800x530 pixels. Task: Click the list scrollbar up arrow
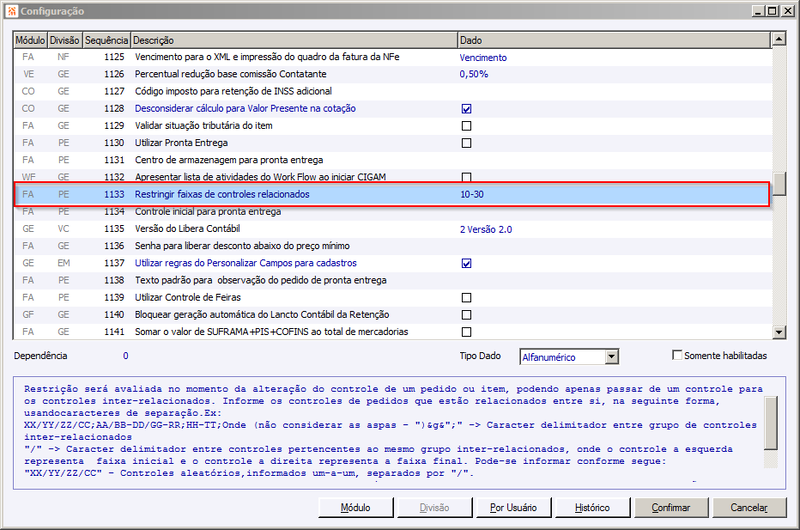pos(779,39)
